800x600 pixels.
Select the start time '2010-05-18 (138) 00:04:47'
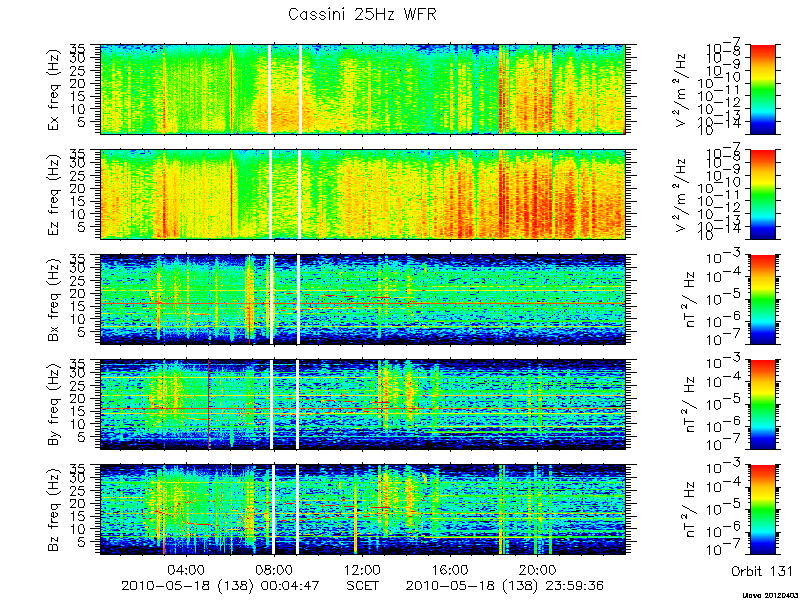[x=219, y=585]
